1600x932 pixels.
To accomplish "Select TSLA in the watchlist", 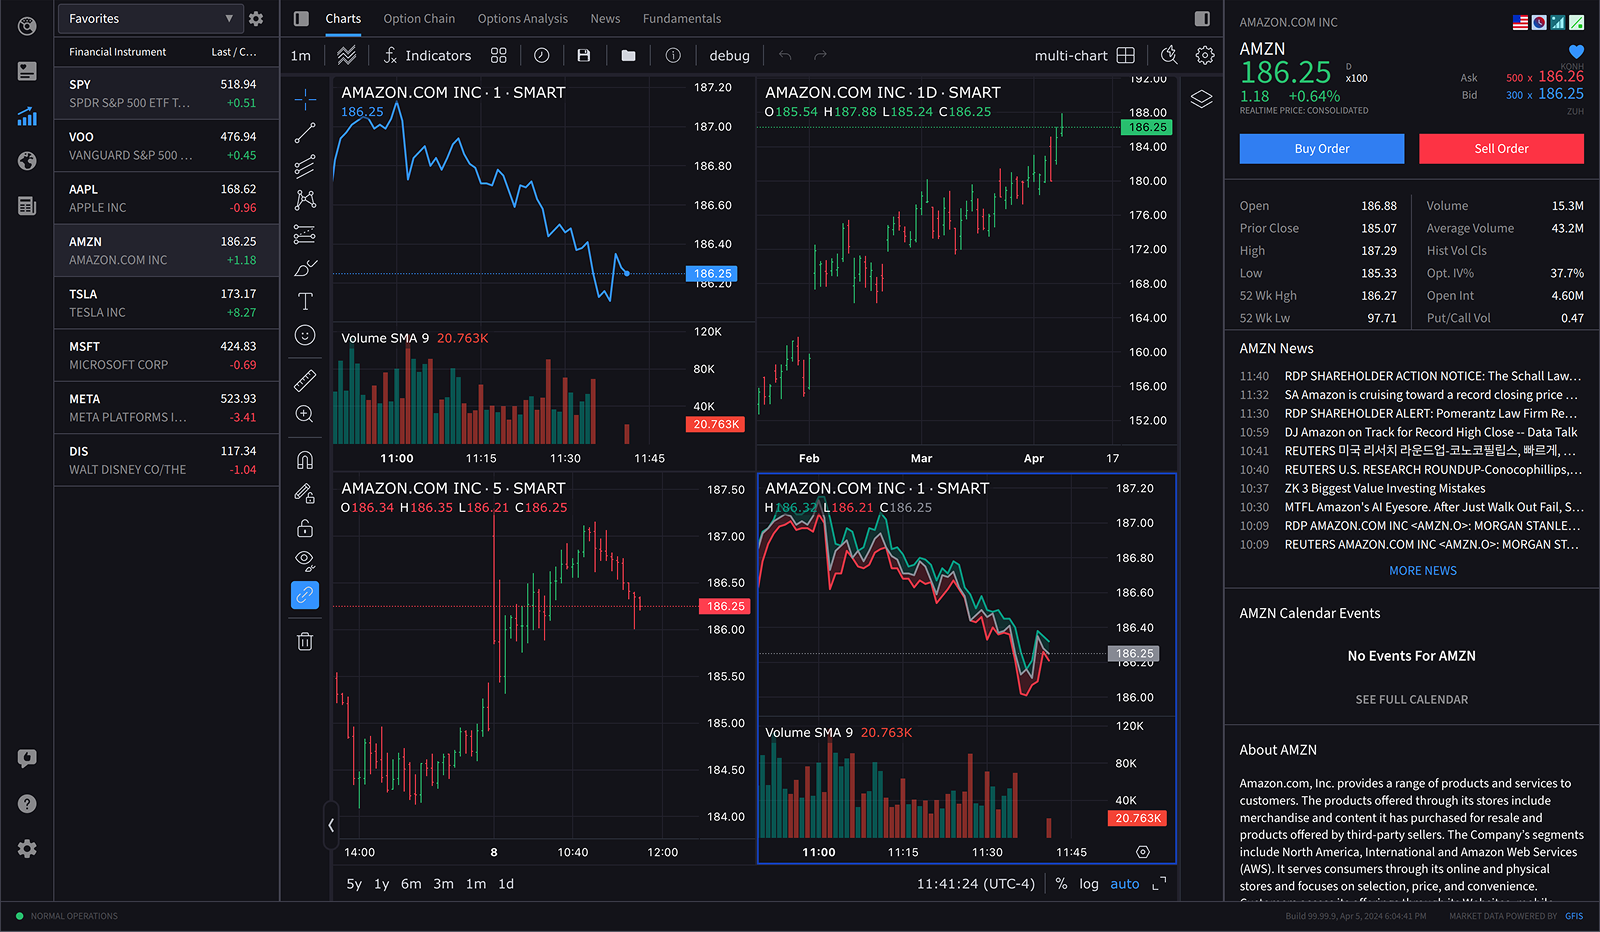I will (x=166, y=303).
